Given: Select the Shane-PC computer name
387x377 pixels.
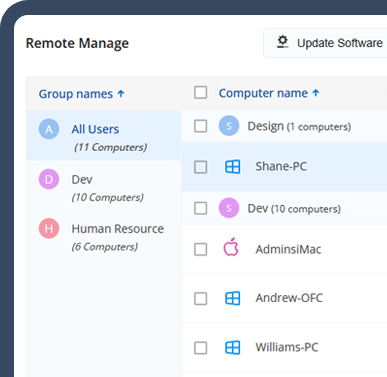Looking at the screenshot, I should (281, 166).
